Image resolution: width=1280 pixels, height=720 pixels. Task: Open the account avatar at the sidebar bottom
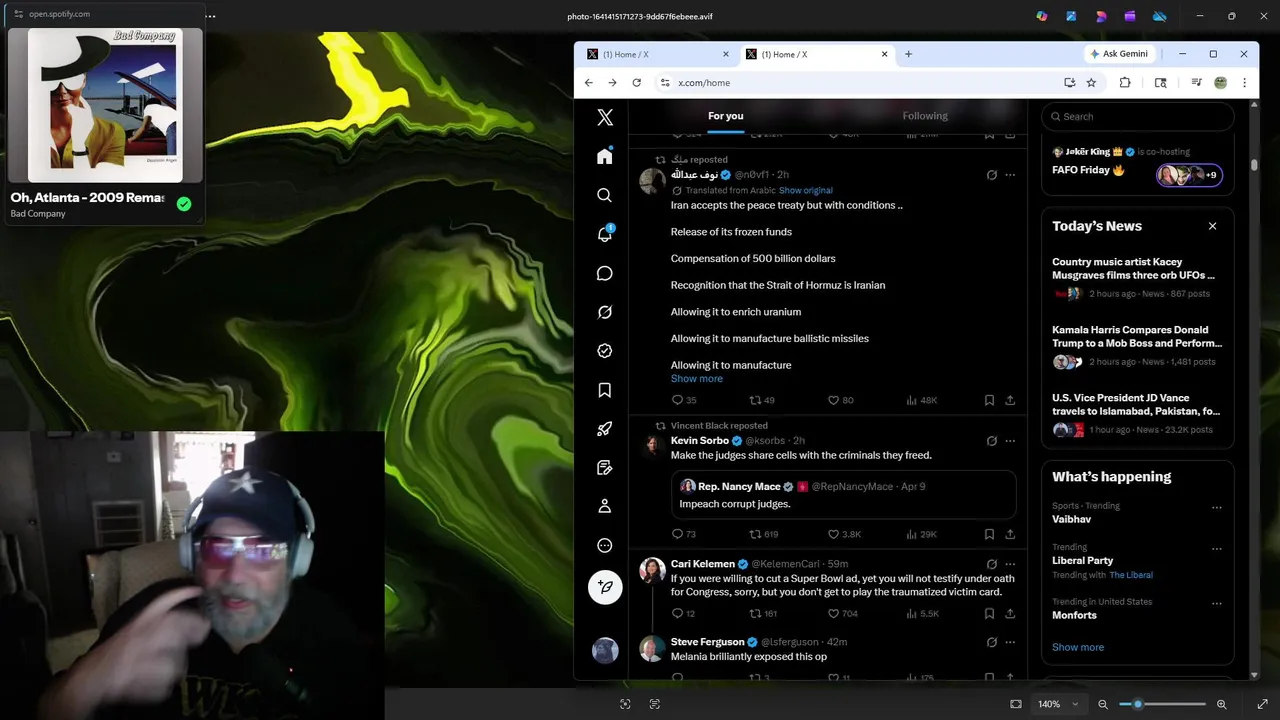(605, 650)
